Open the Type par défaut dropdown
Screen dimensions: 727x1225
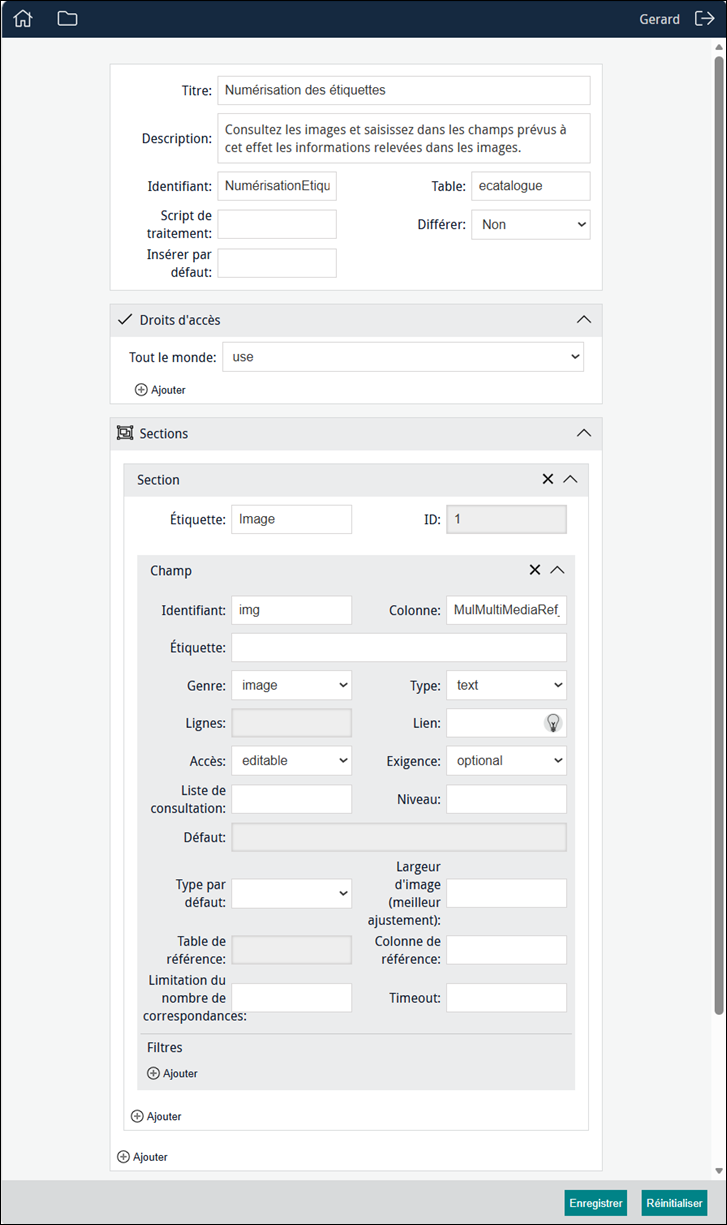pos(291,893)
